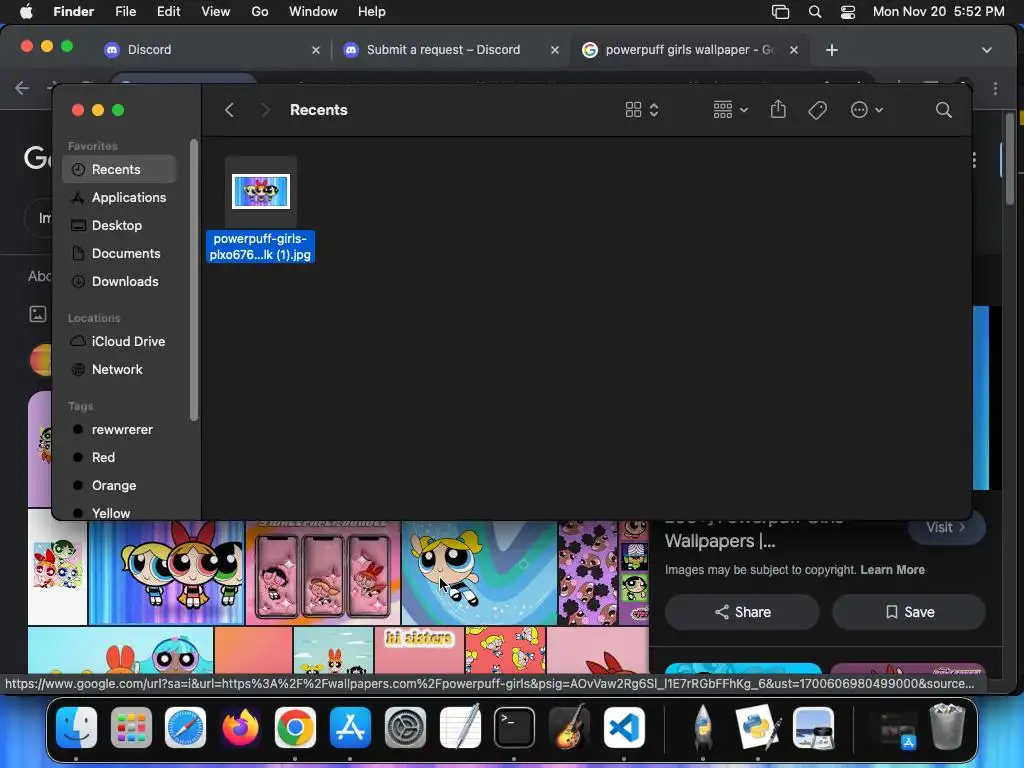Open GarageBand from the Dock
The width and height of the screenshot is (1024, 768).
coord(569,728)
